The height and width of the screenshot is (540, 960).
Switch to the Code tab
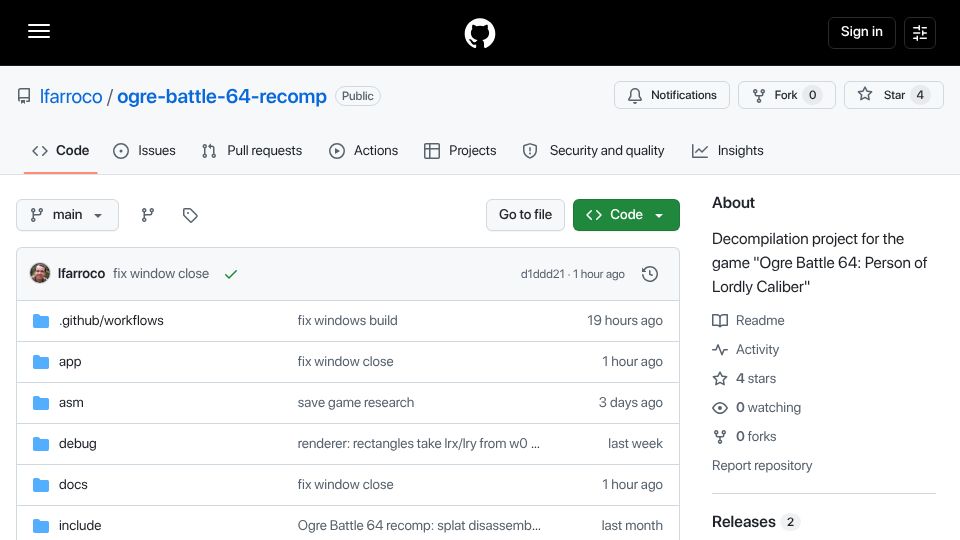[61, 151]
